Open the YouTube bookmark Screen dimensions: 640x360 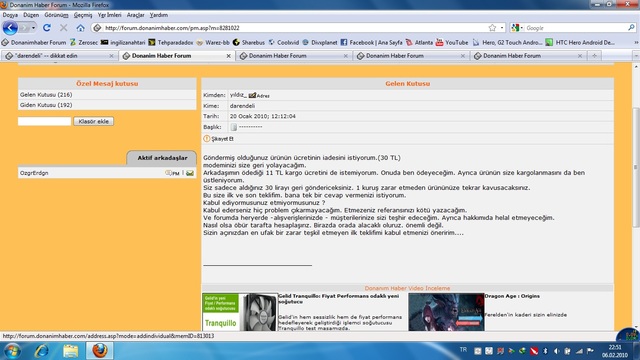[x=452, y=42]
